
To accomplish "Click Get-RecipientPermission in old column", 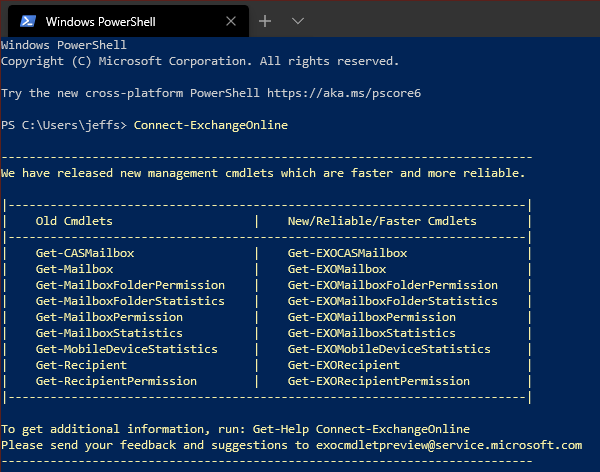I will pos(116,381).
